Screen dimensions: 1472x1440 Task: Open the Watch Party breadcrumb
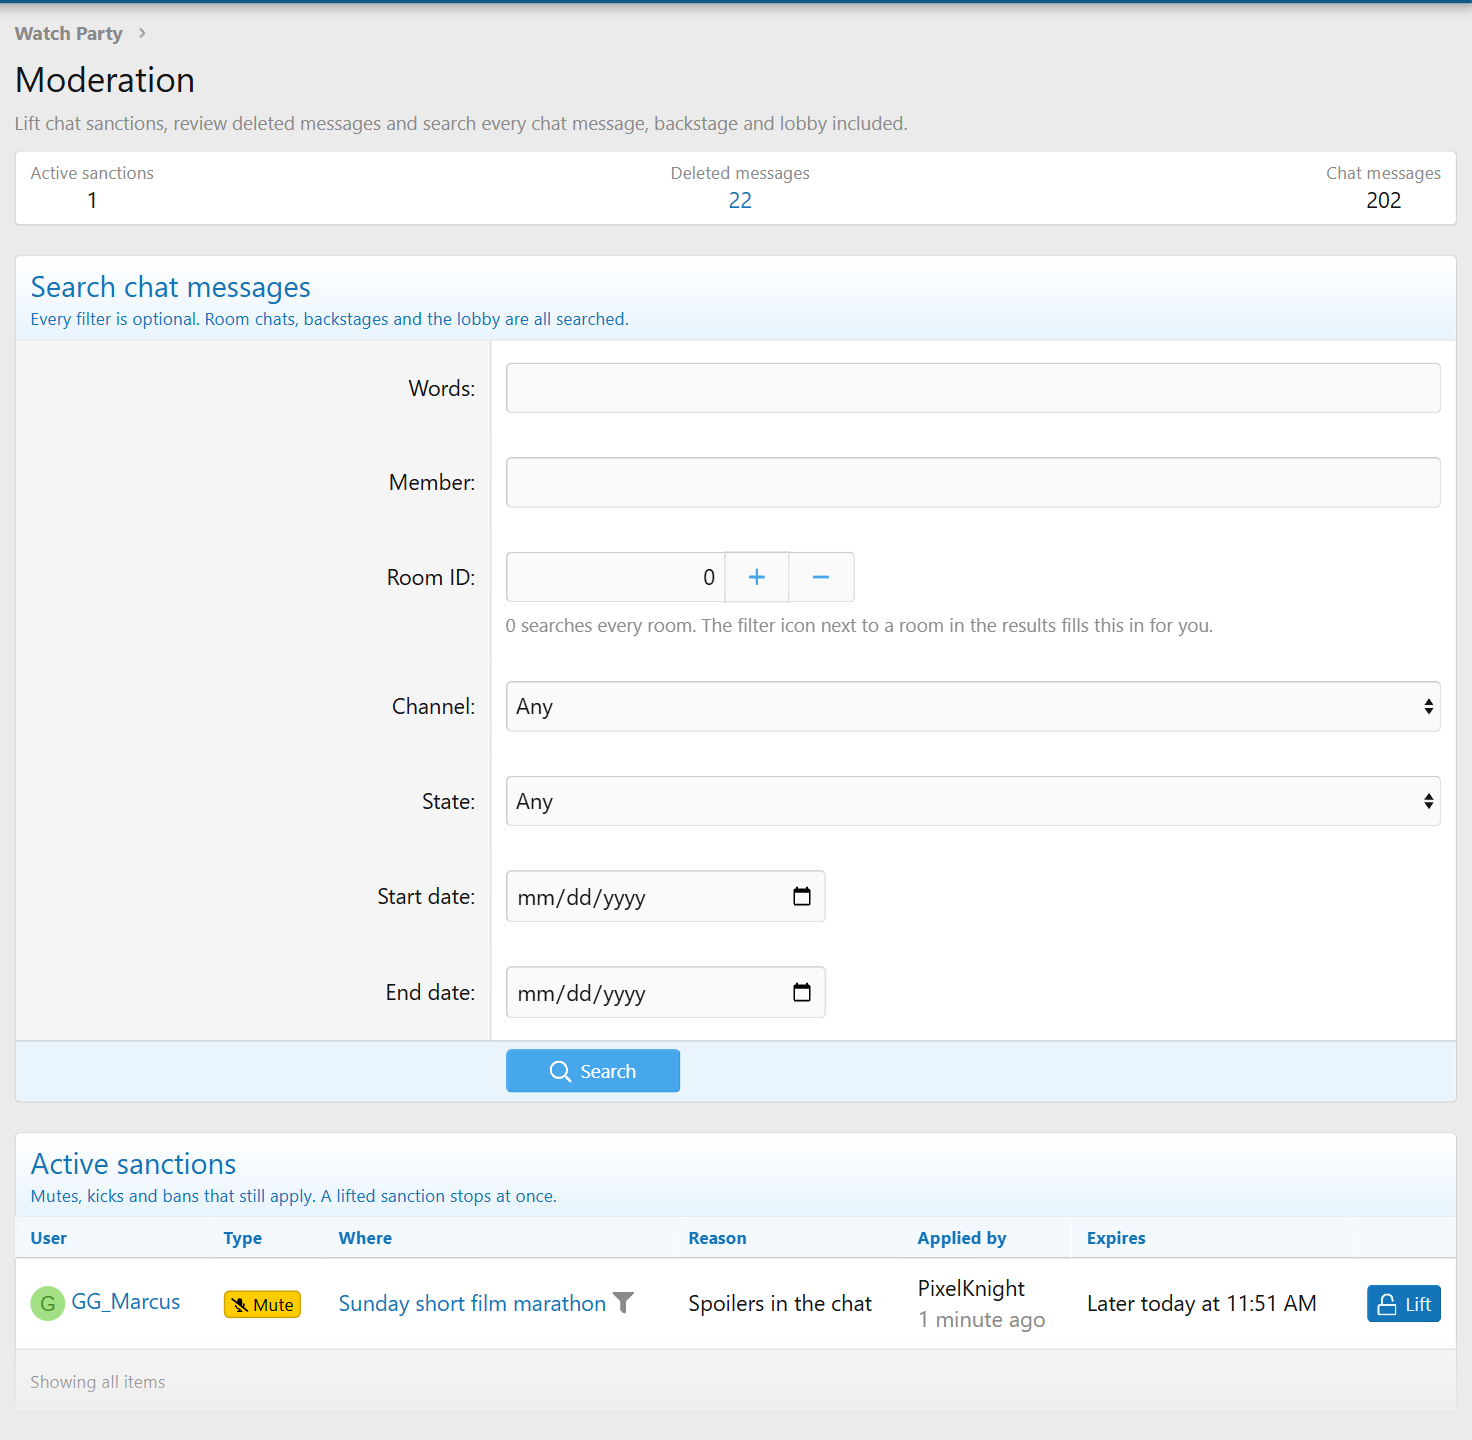pyautogui.click(x=69, y=33)
